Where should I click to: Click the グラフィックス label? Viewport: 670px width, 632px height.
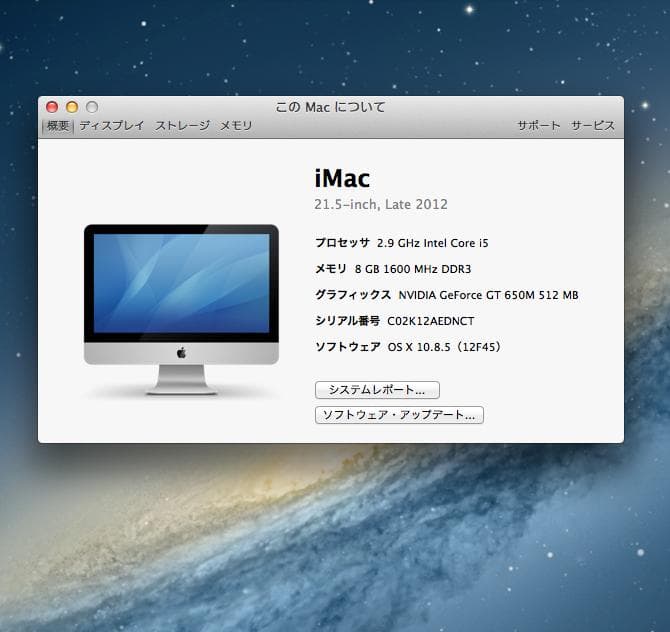pos(353,295)
